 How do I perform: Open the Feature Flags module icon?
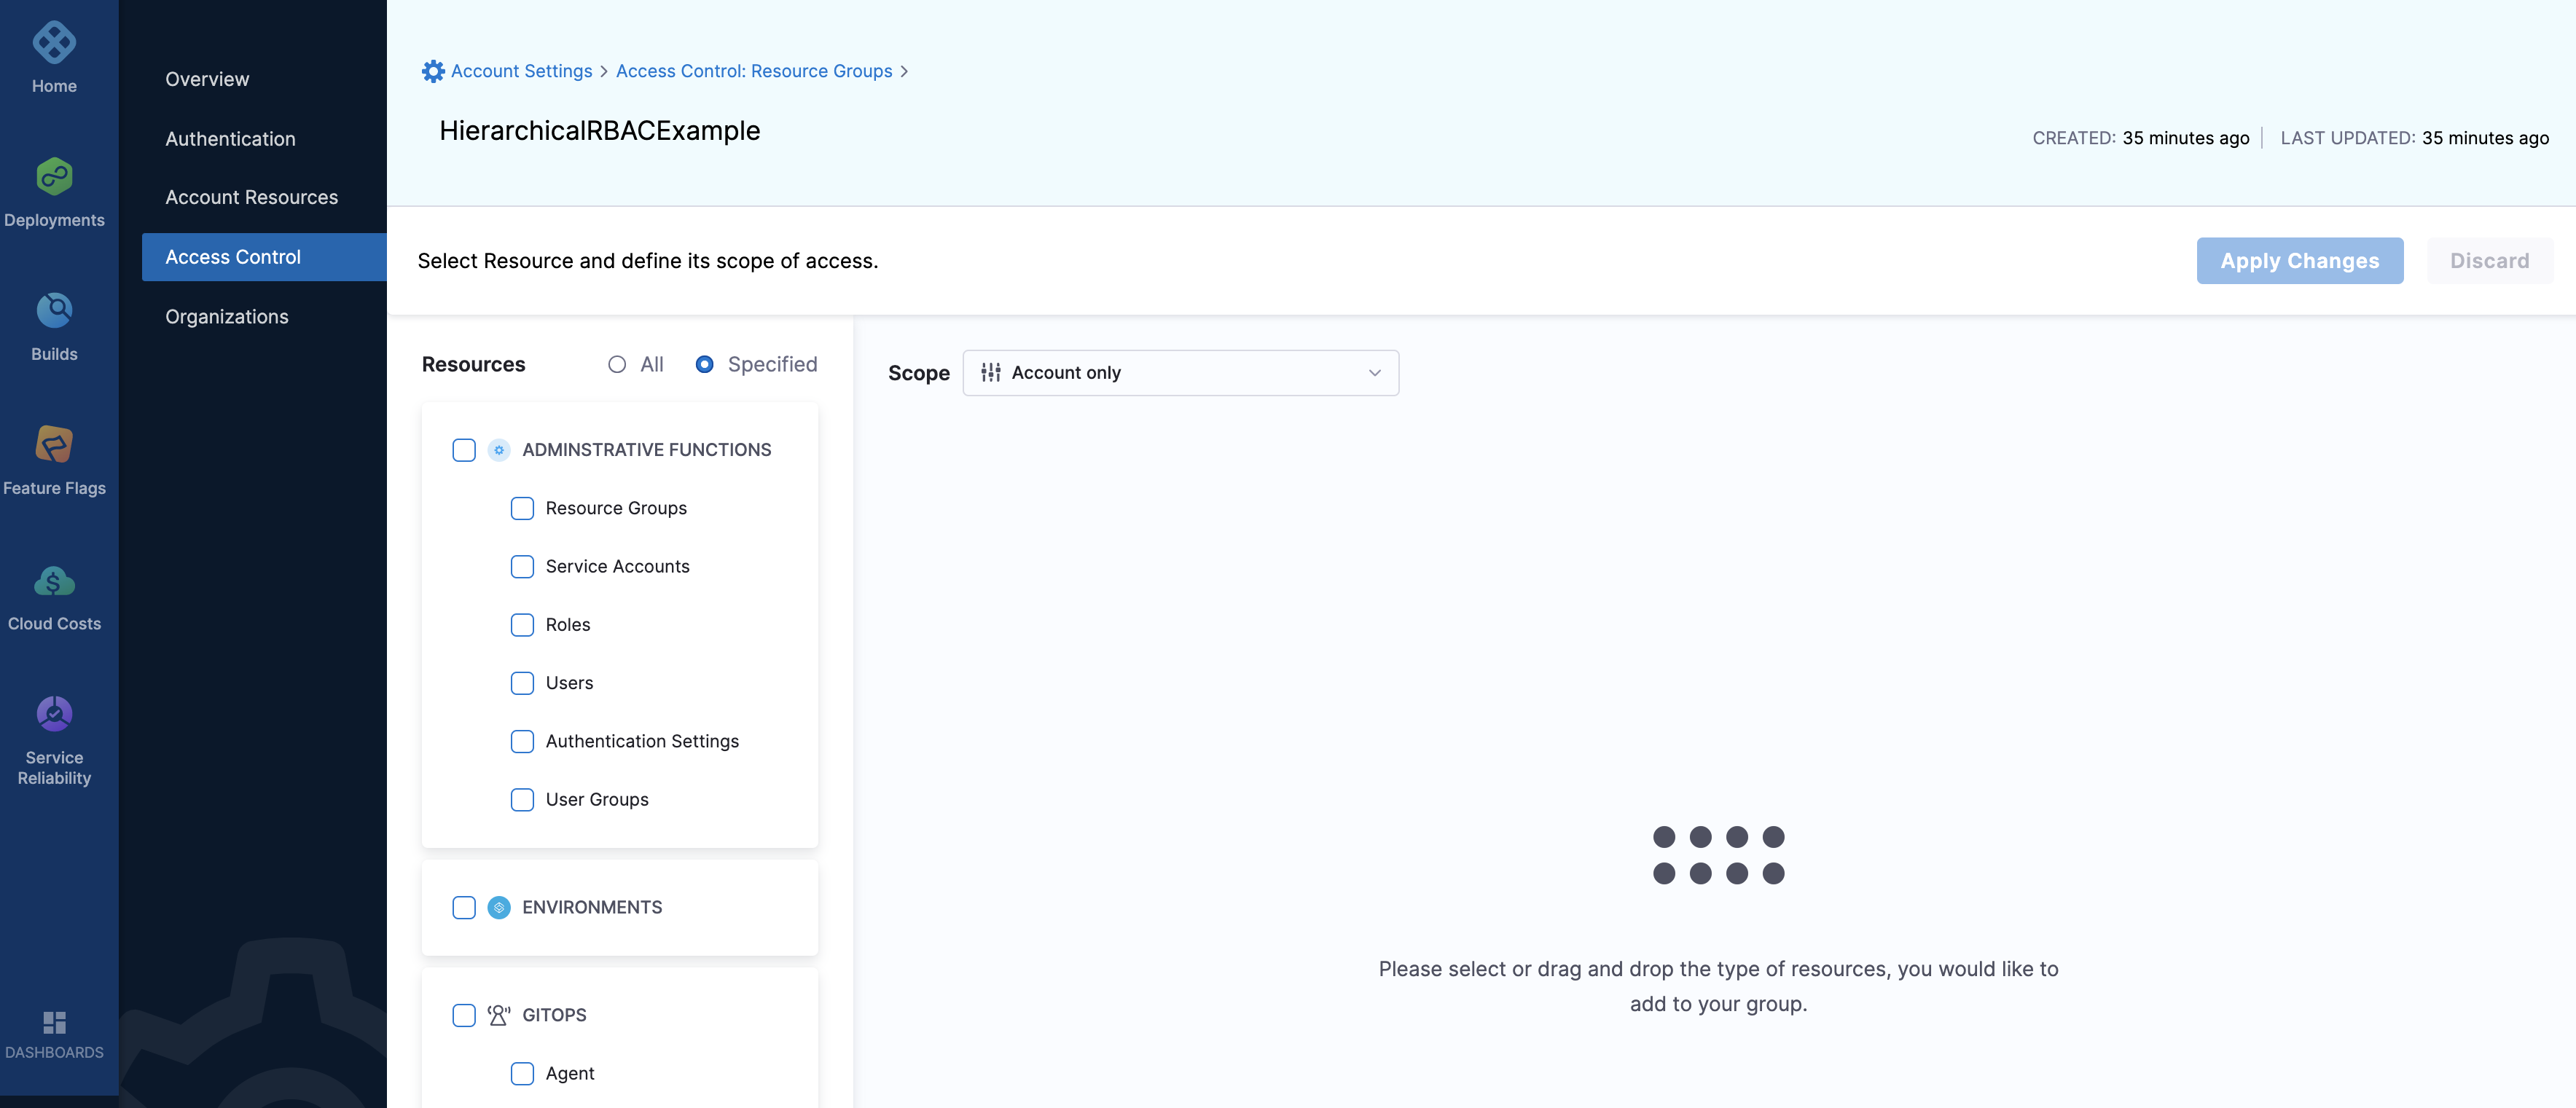click(54, 444)
